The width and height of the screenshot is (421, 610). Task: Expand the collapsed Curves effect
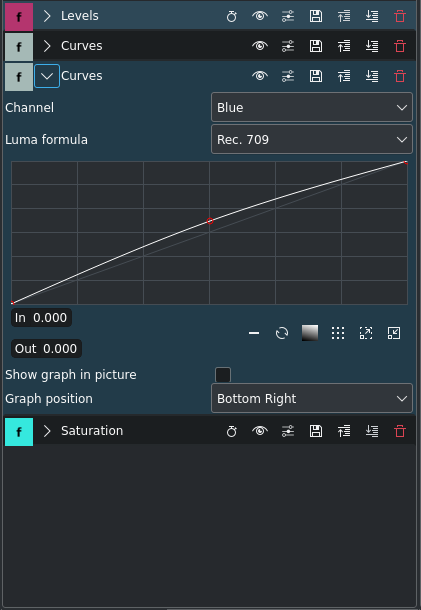47,46
